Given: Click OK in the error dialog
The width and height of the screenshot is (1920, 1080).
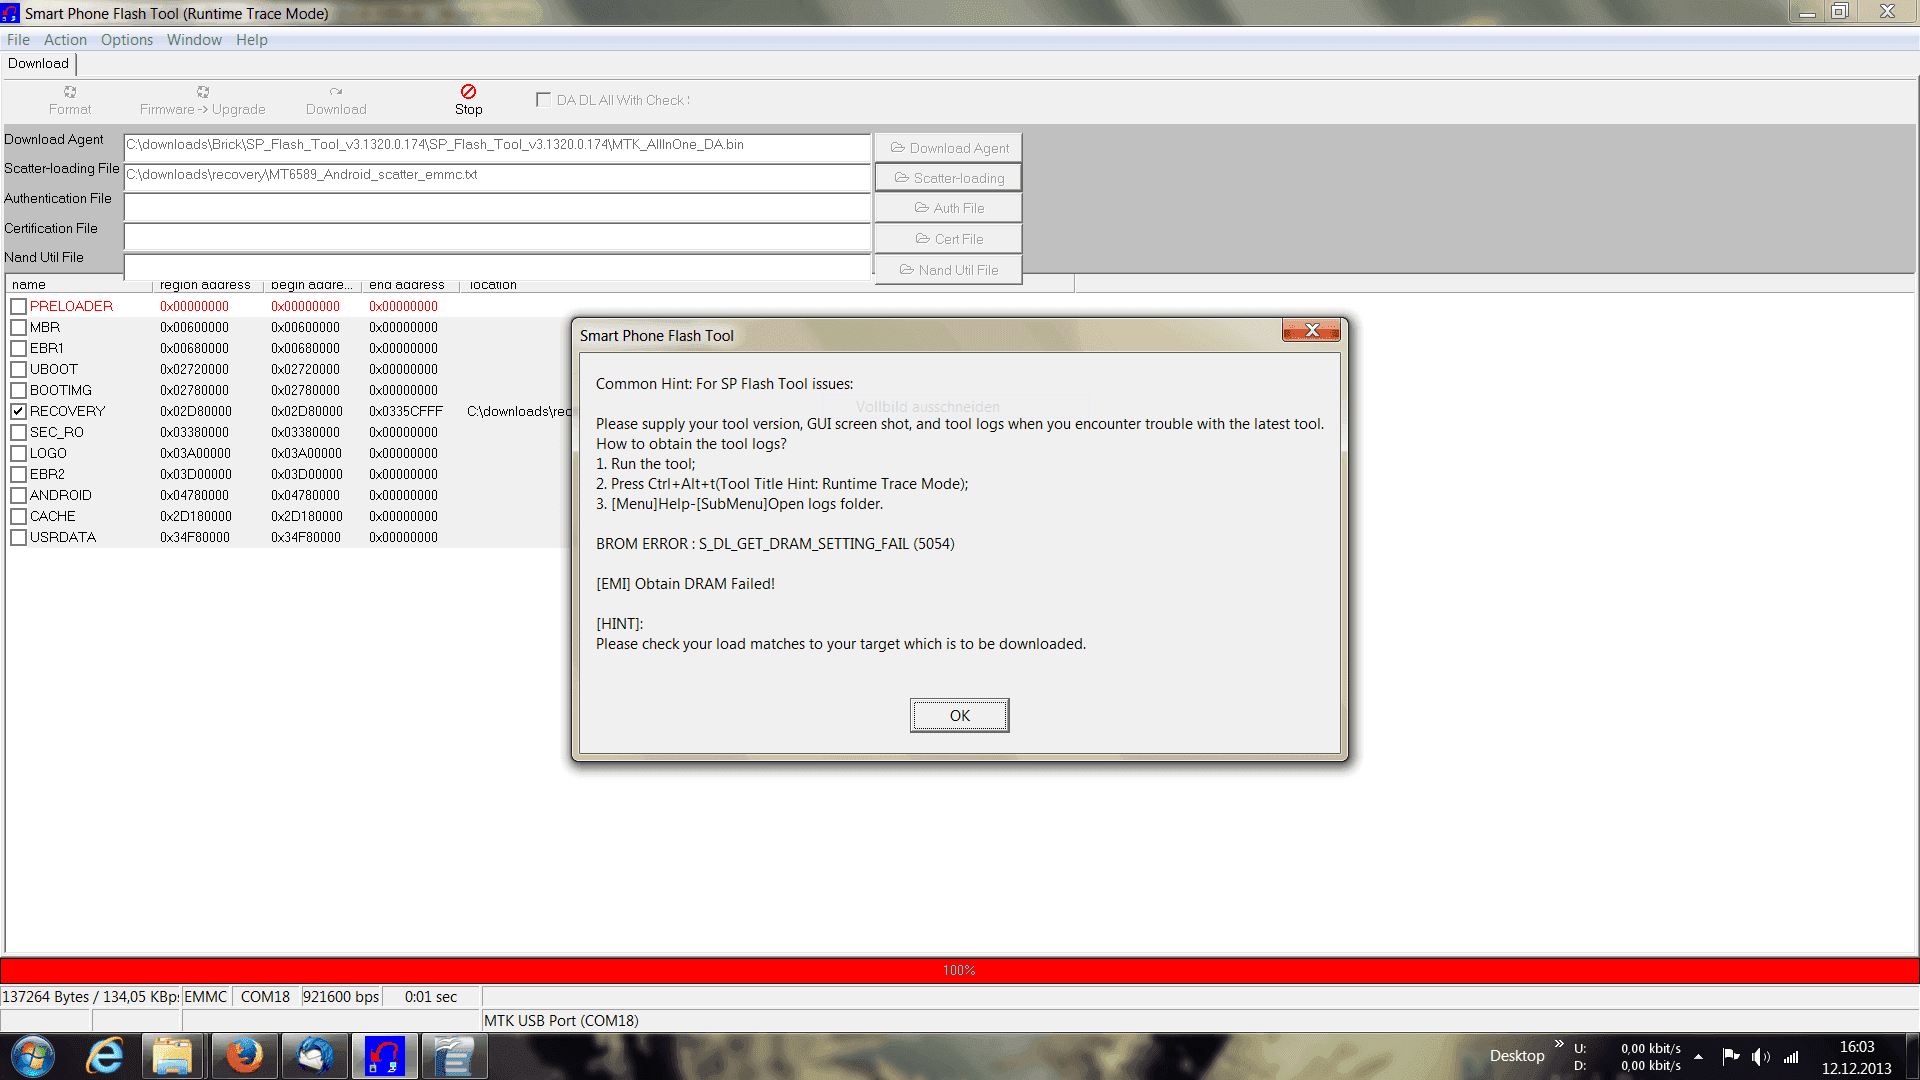Looking at the screenshot, I should tap(959, 715).
